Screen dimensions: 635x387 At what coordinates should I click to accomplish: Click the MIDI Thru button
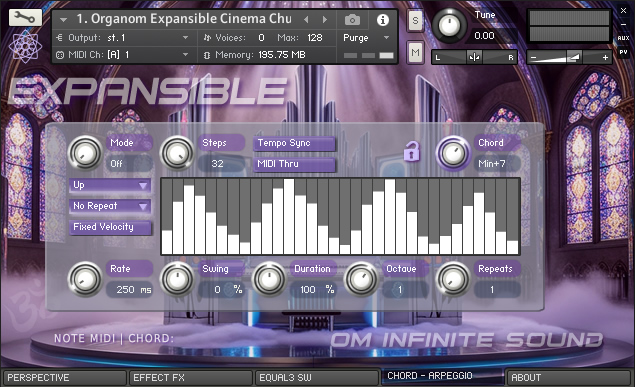click(x=294, y=164)
